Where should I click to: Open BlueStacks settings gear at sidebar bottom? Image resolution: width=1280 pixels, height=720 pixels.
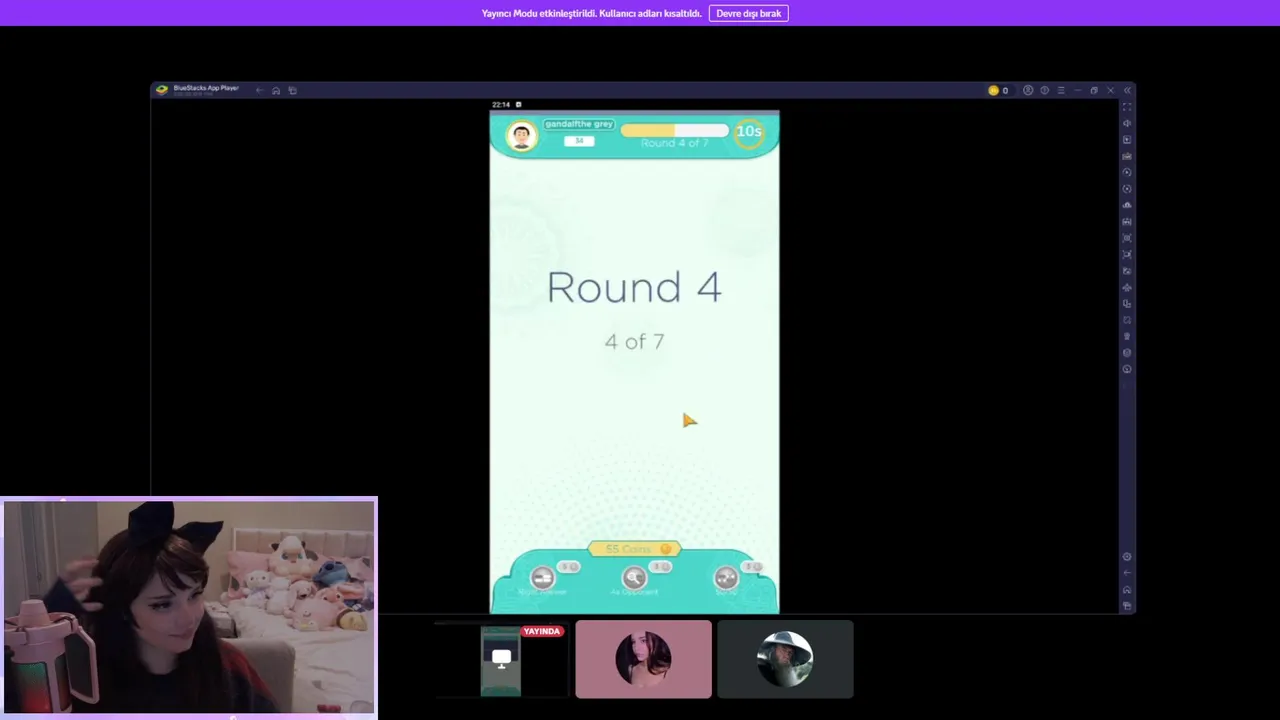point(1127,557)
